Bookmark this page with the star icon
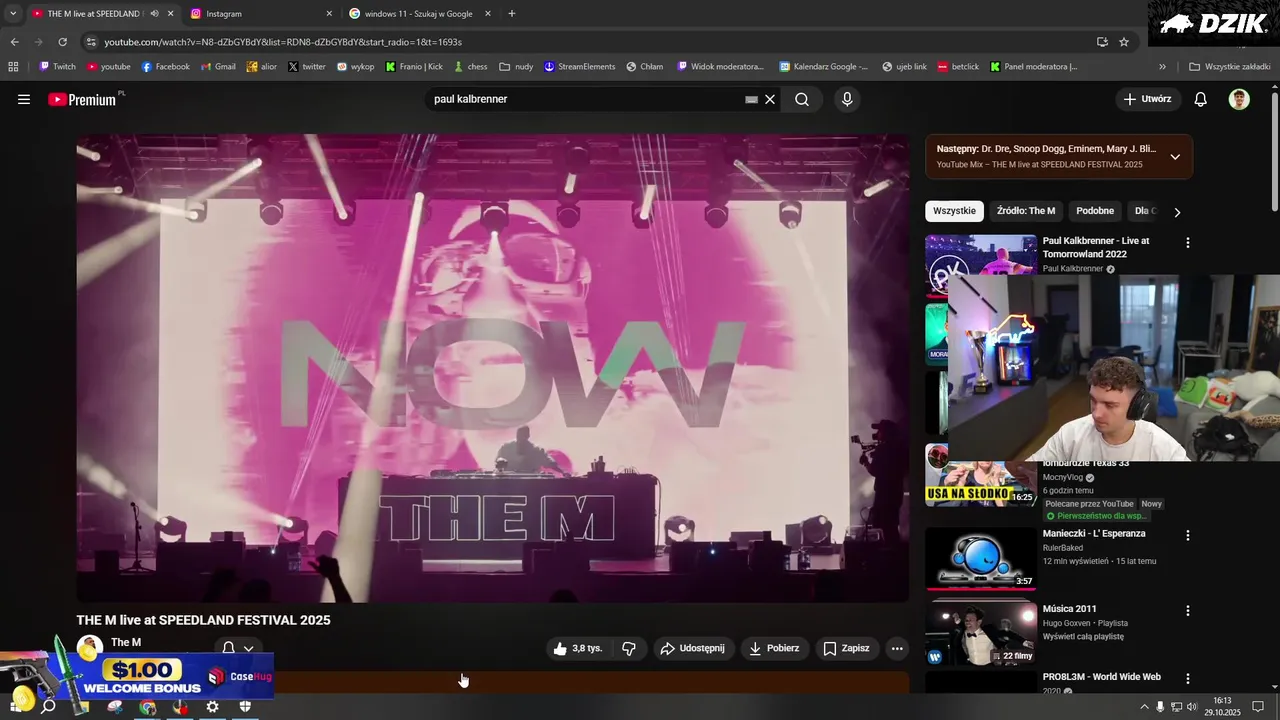The height and width of the screenshot is (720, 1280). [1124, 42]
